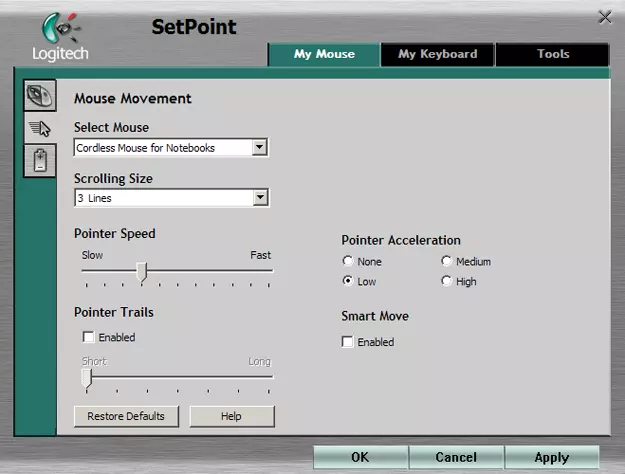Image resolution: width=625 pixels, height=474 pixels.
Task: Click the Pointer Trails length slider handle
Action: [x=86, y=378]
